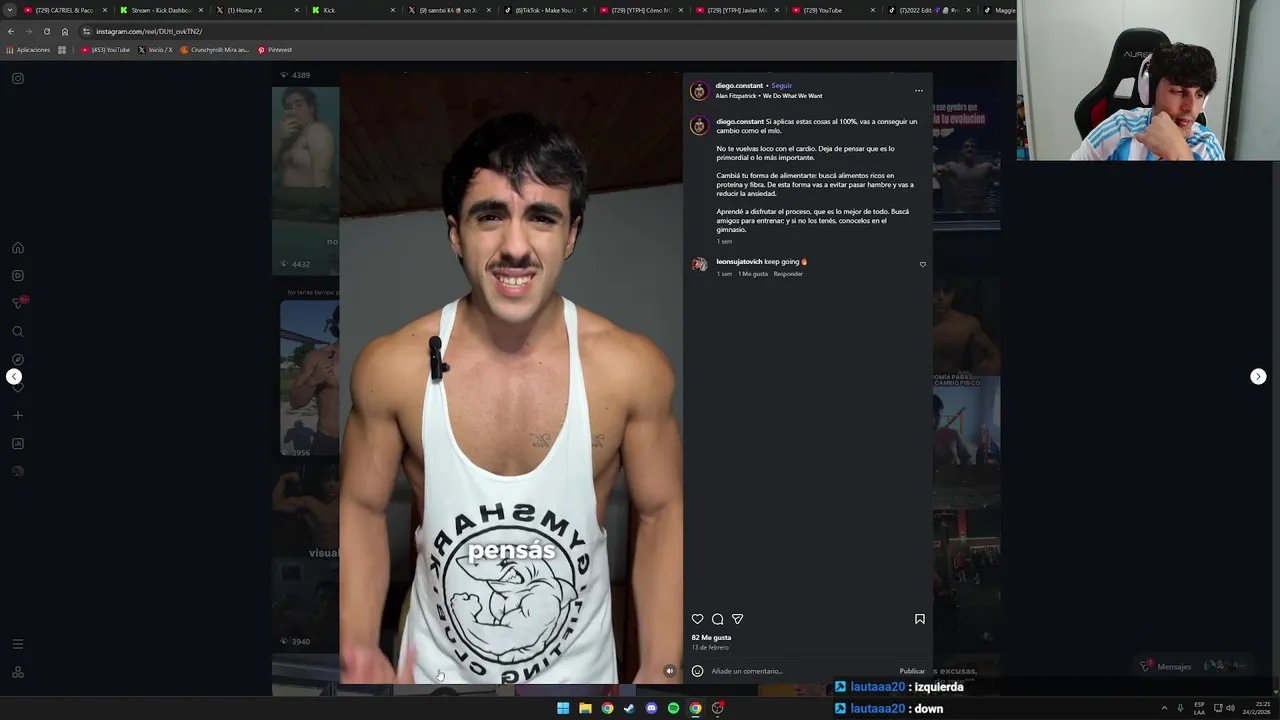The height and width of the screenshot is (720, 1280).
Task: Click the playing reel video
Action: point(511,378)
